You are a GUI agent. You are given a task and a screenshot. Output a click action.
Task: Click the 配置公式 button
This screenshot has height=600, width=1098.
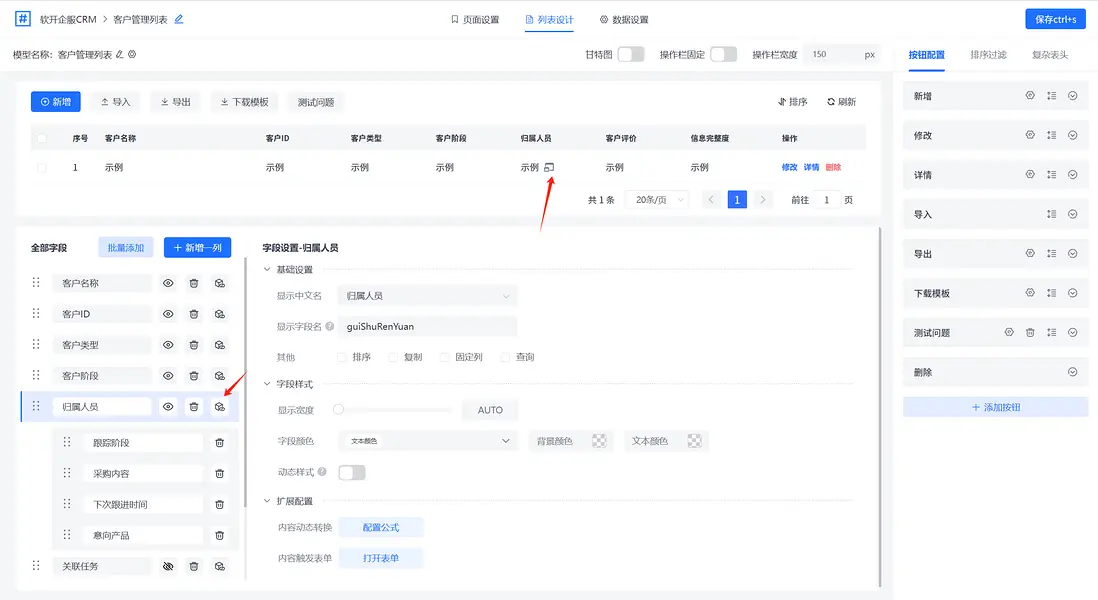click(381, 527)
